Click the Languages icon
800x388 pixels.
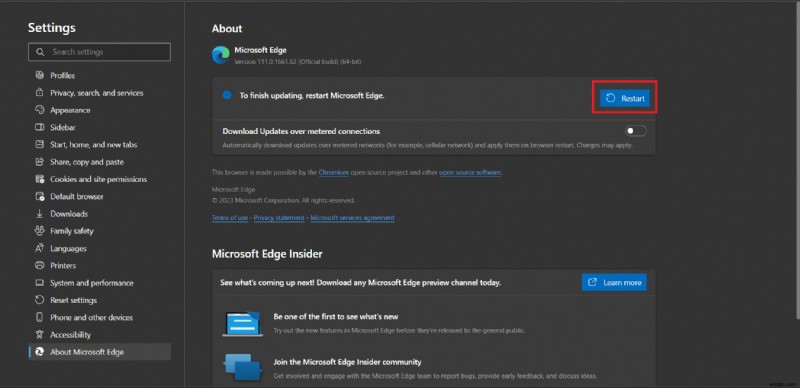click(x=40, y=248)
